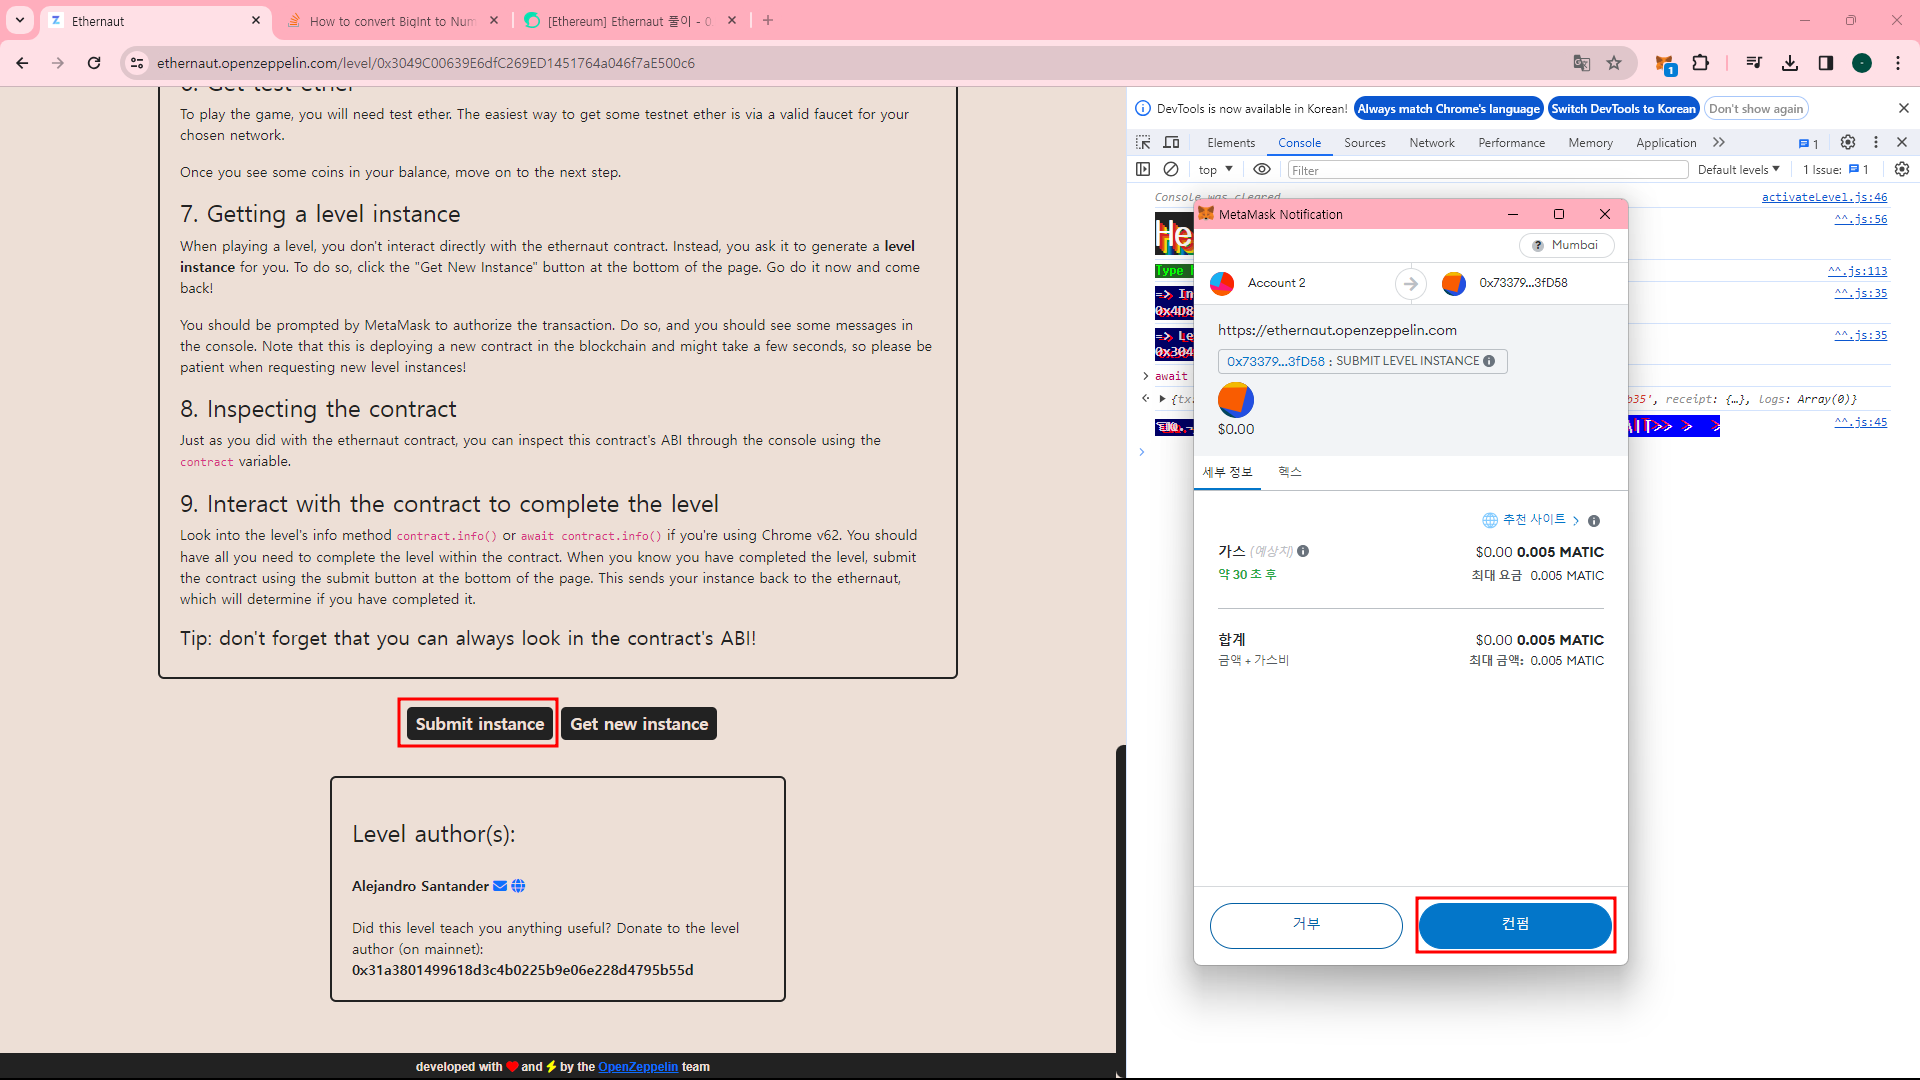The height and width of the screenshot is (1080, 1920).
Task: Select the 헥스 tab in MetaMask
Action: tap(1290, 472)
